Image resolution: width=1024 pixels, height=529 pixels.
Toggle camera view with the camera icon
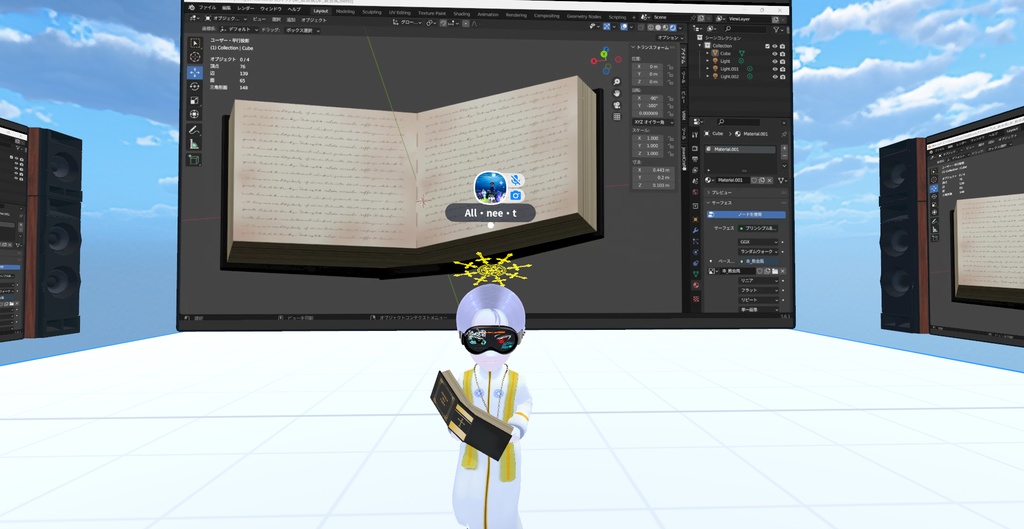click(x=616, y=104)
